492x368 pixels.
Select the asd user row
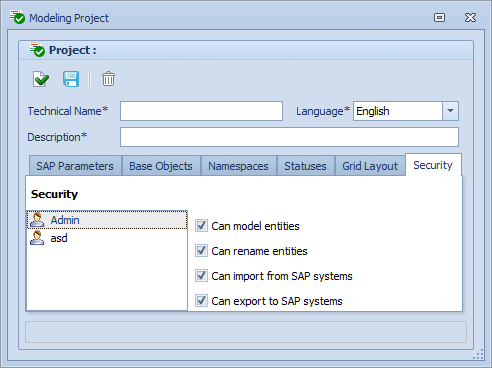click(x=107, y=238)
